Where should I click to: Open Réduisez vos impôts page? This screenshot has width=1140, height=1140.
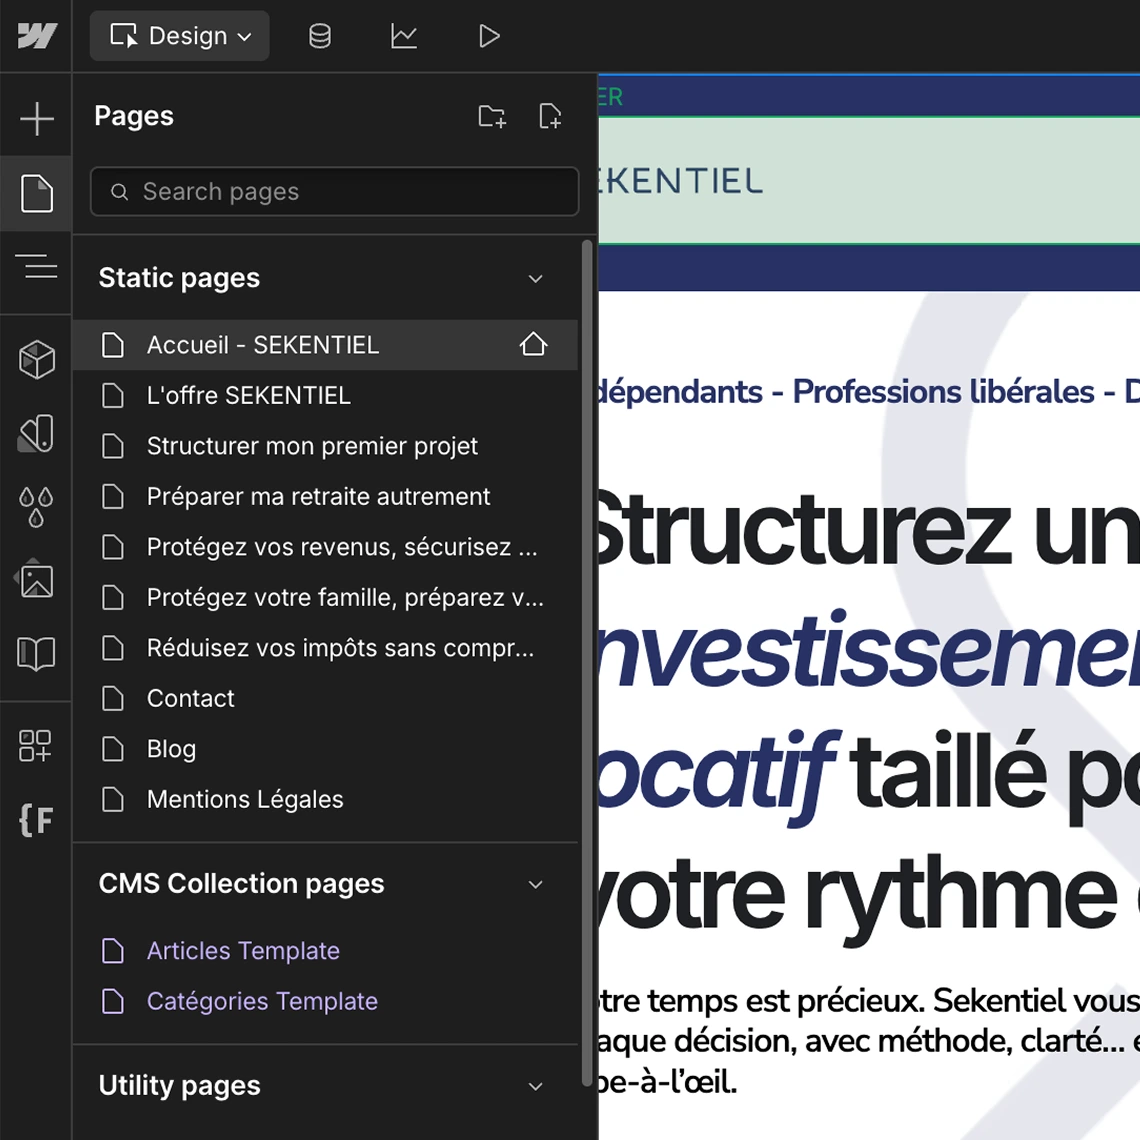pyautogui.click(x=325, y=648)
